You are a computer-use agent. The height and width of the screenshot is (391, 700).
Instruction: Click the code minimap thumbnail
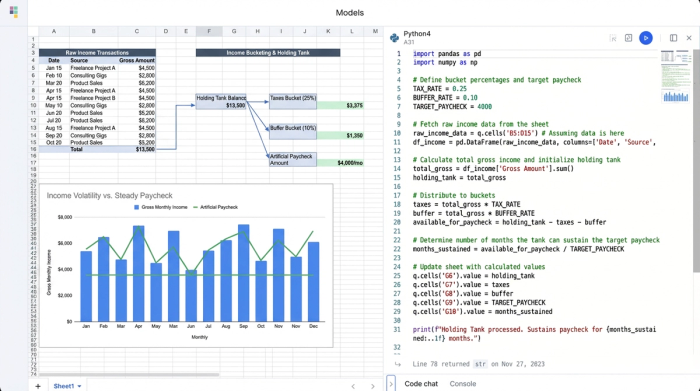675,76
